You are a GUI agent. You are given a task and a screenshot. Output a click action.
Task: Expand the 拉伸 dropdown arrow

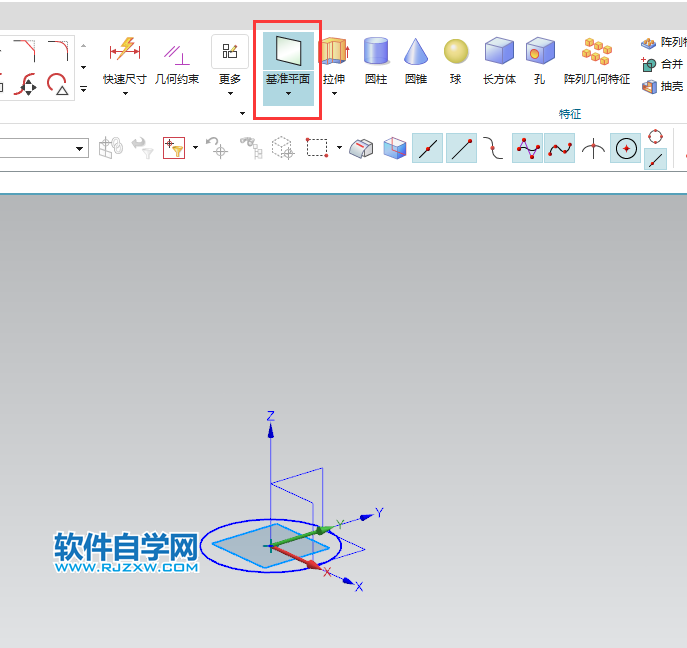pos(334,93)
